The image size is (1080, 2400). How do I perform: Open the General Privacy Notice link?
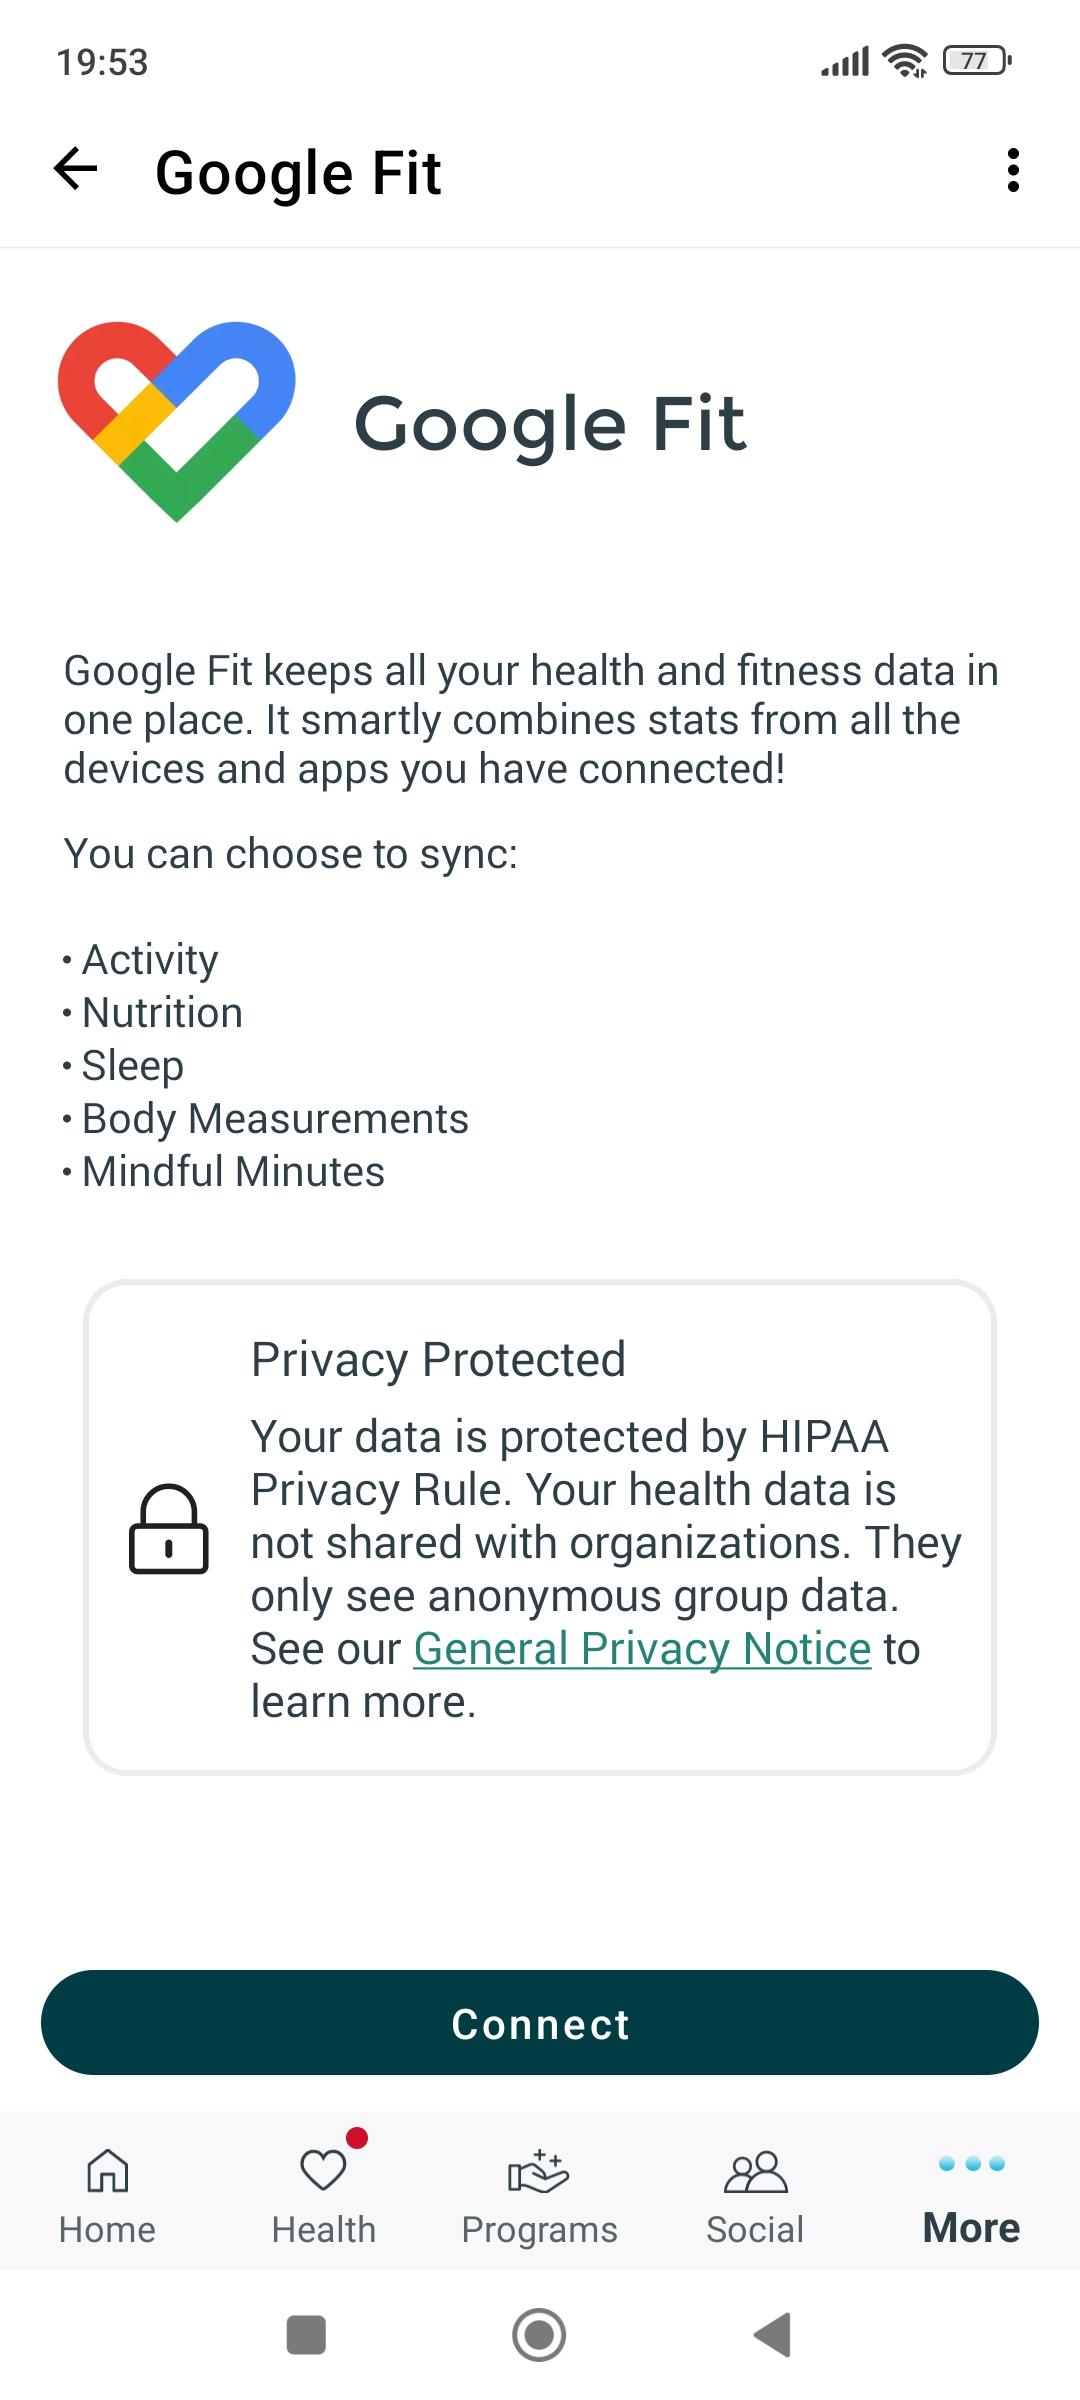tap(641, 1648)
